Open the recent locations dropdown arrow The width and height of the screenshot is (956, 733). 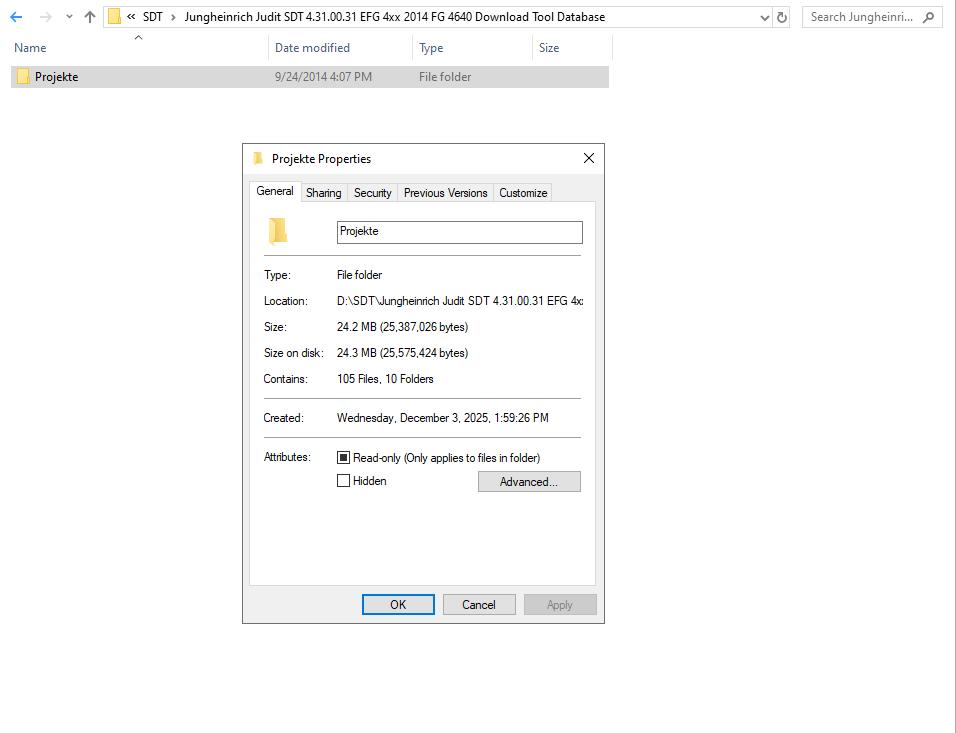70,17
